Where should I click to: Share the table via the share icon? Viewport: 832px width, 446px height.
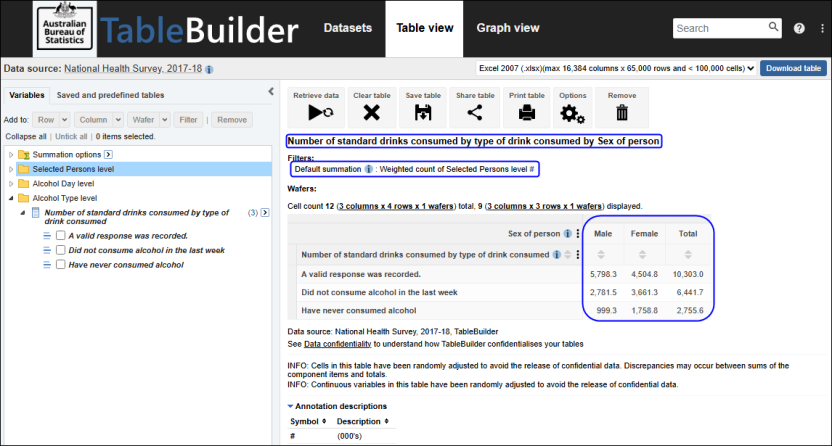point(475,112)
